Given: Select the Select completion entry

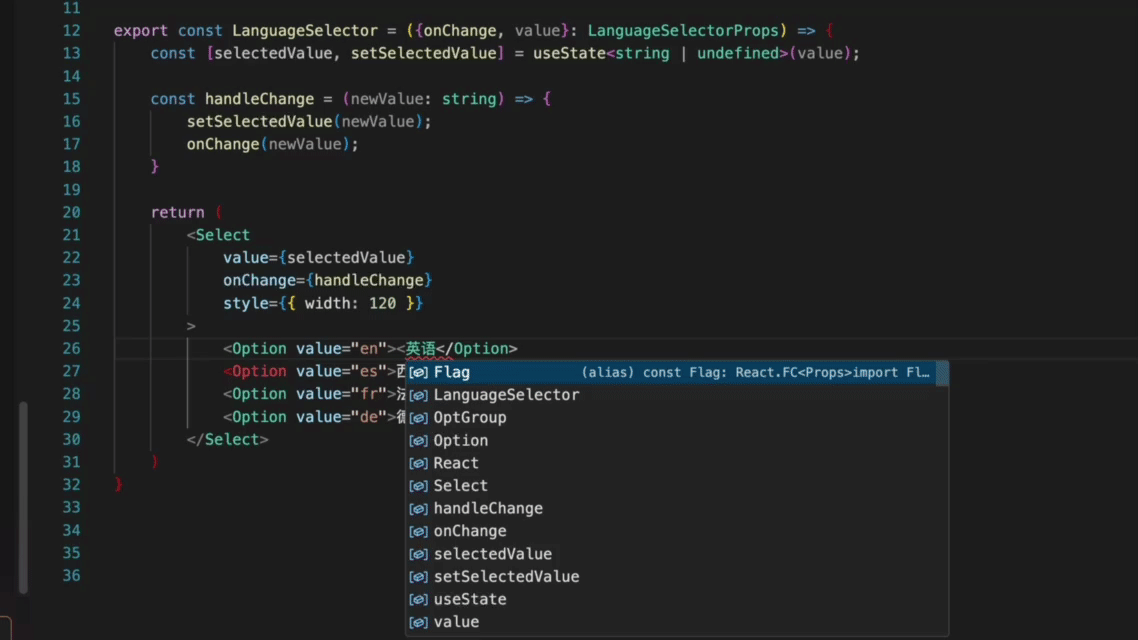Looking at the screenshot, I should tap(676, 485).
